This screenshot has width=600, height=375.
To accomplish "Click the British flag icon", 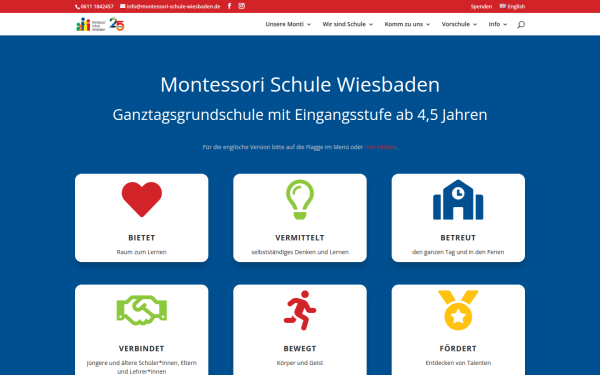I will click(502, 6).
